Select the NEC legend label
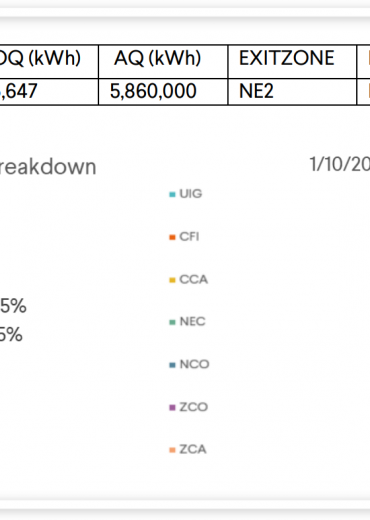 (x=192, y=322)
